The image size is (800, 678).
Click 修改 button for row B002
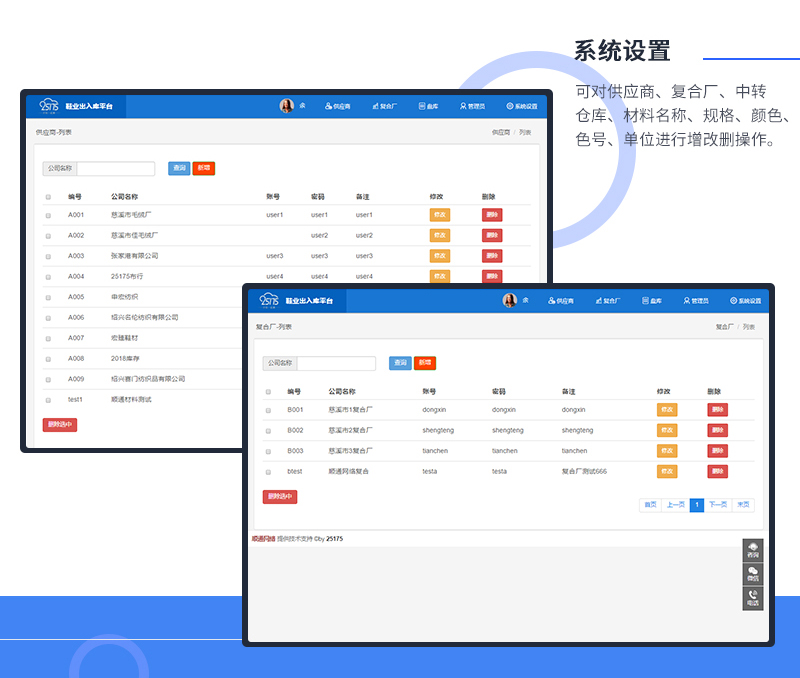(667, 430)
